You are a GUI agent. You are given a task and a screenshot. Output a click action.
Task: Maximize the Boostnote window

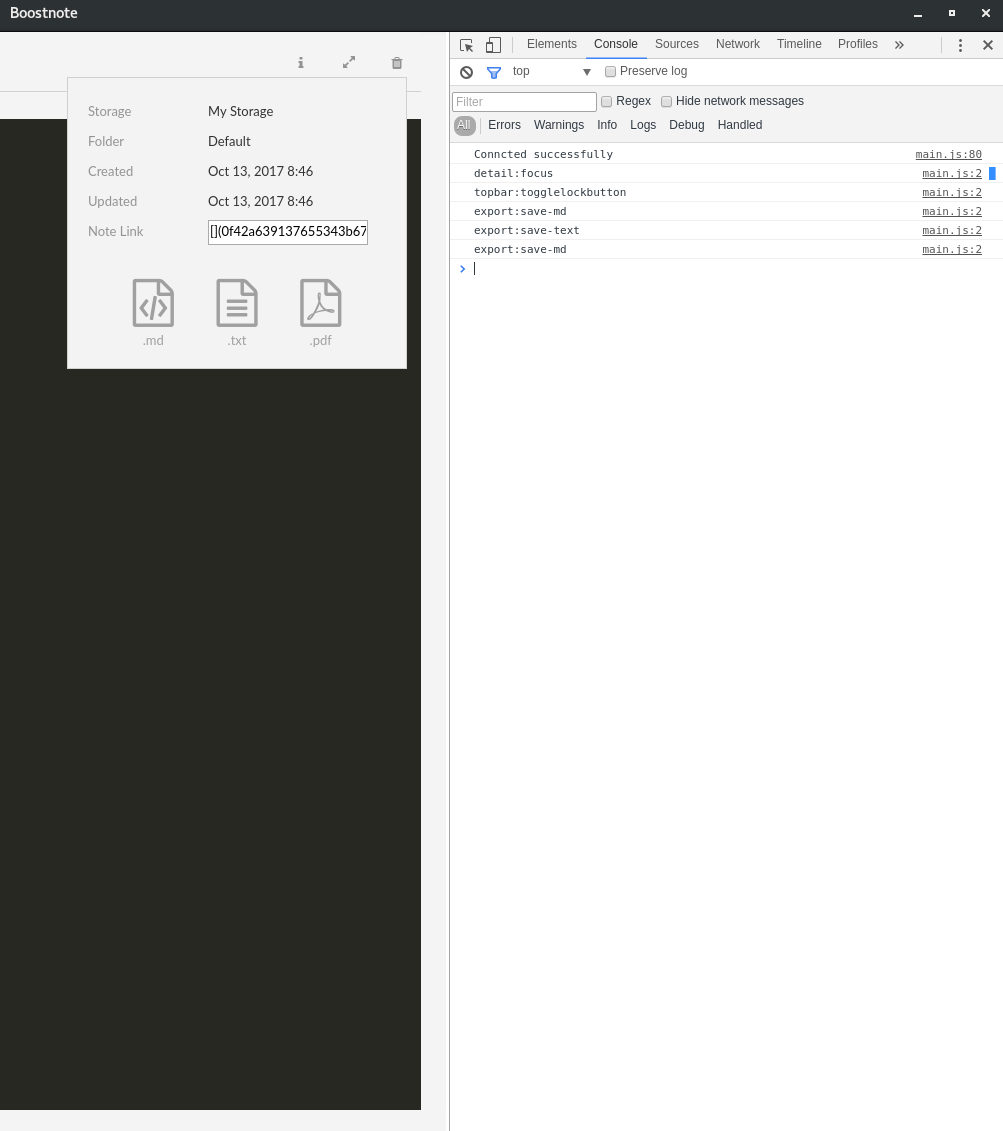pyautogui.click(x=952, y=13)
